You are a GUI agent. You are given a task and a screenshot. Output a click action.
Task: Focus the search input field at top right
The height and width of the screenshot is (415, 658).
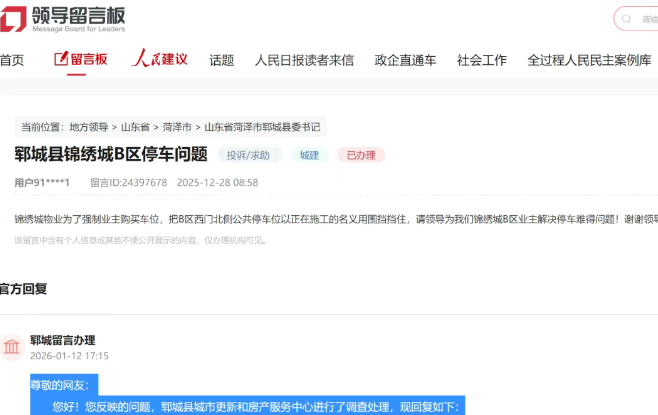[x=646, y=19]
